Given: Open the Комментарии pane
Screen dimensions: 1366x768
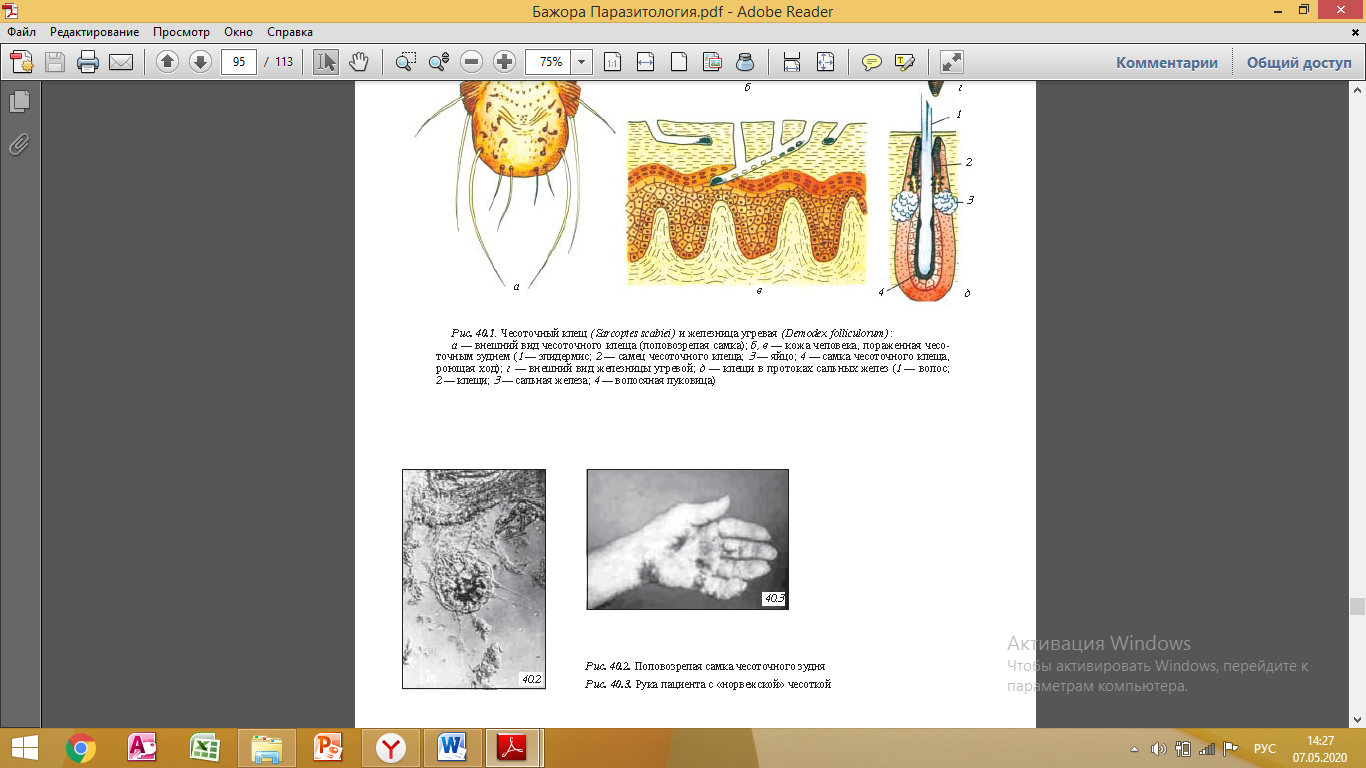Looking at the screenshot, I should coord(1167,62).
